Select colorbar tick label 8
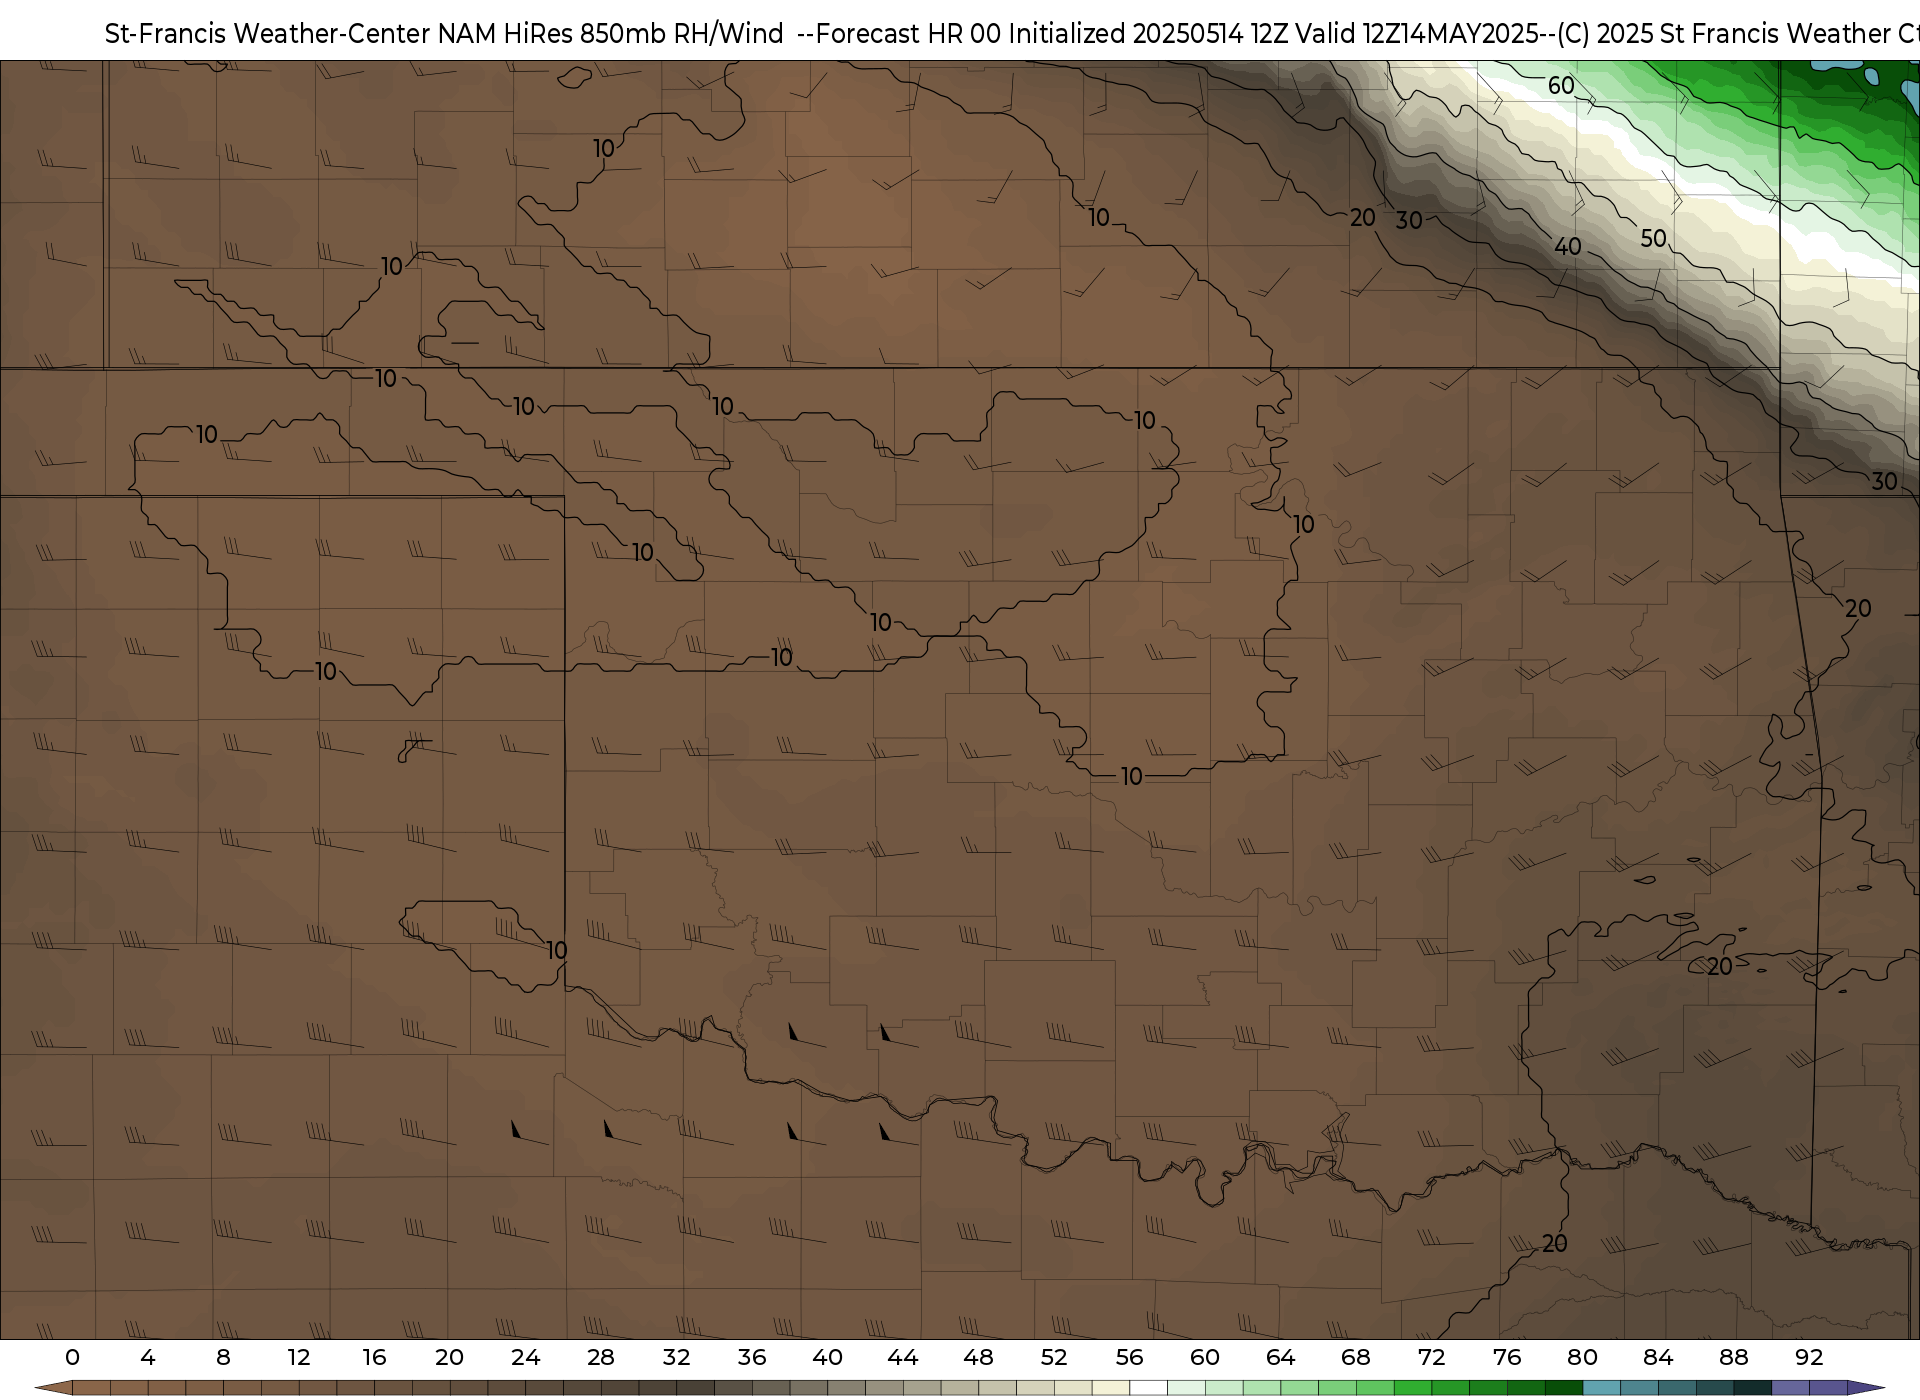Viewport: 1920px width, 1400px height. tap(223, 1357)
